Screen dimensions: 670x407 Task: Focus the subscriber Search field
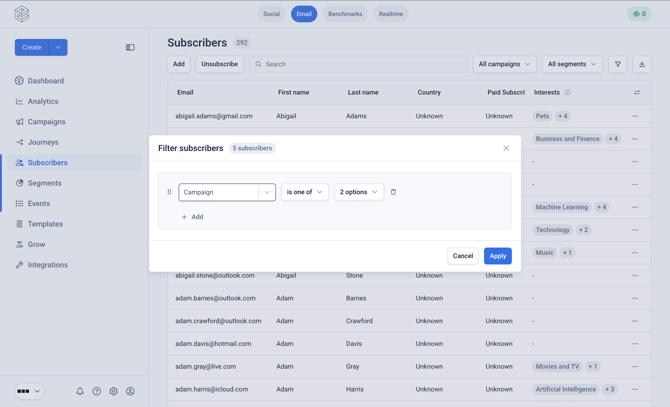point(359,64)
